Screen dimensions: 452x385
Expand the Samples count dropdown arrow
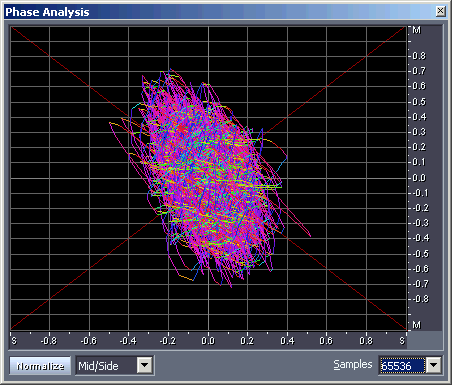[x=434, y=365]
